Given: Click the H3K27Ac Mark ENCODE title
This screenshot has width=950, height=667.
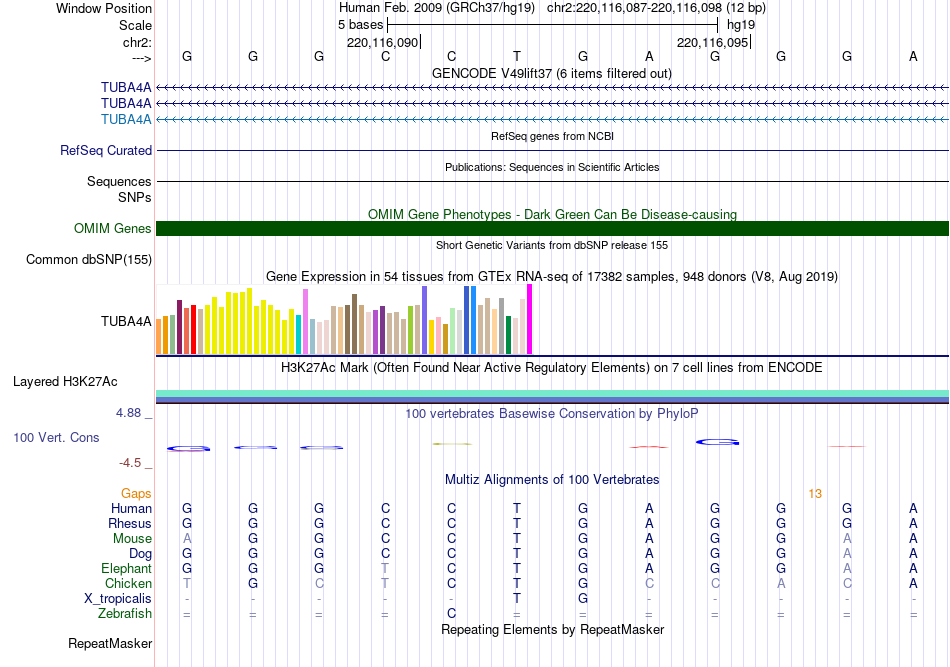Looking at the screenshot, I should point(552,368).
